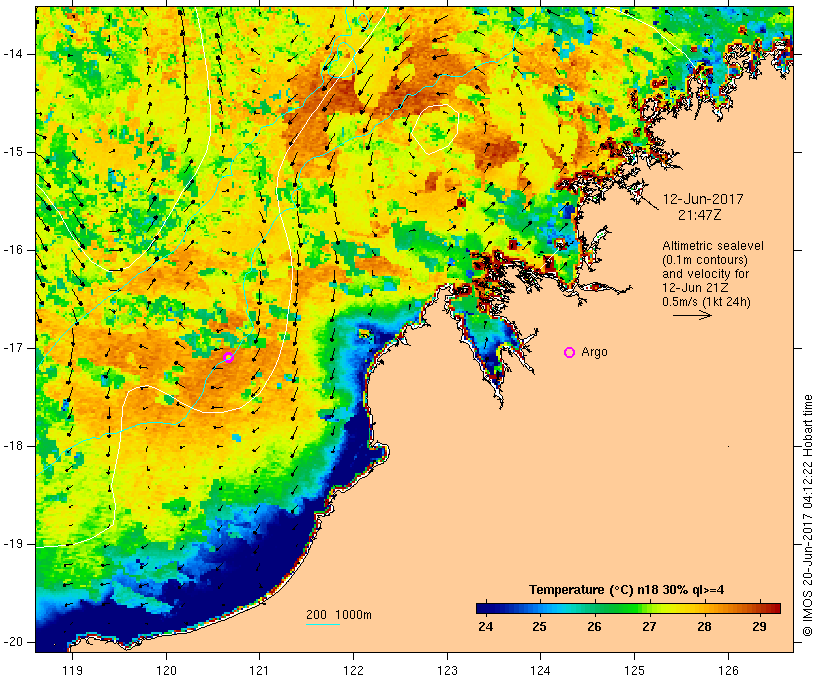Click the dark red end of the temperature colorbar
Image resolution: width=820 pixels, height=680 pixels.
[775, 608]
